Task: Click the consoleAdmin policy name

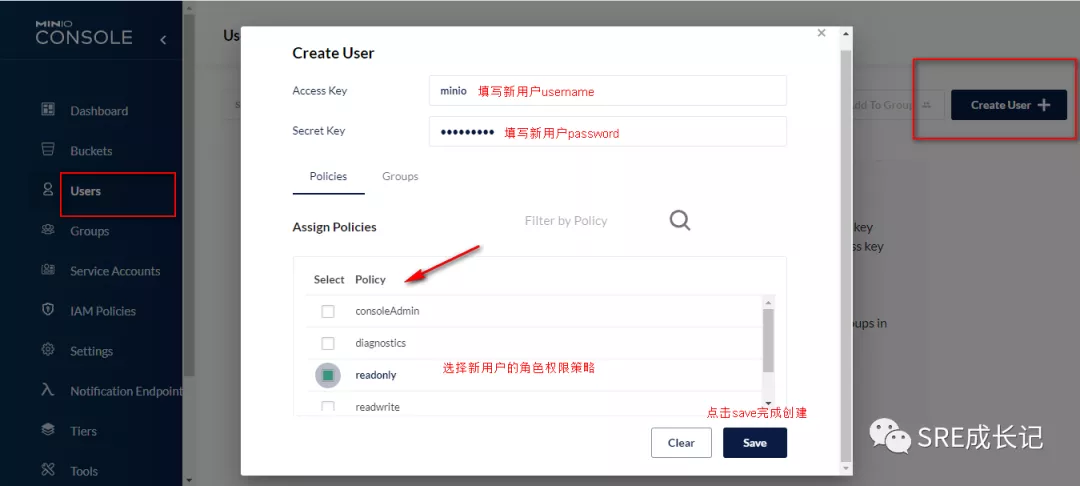Action: [387, 311]
